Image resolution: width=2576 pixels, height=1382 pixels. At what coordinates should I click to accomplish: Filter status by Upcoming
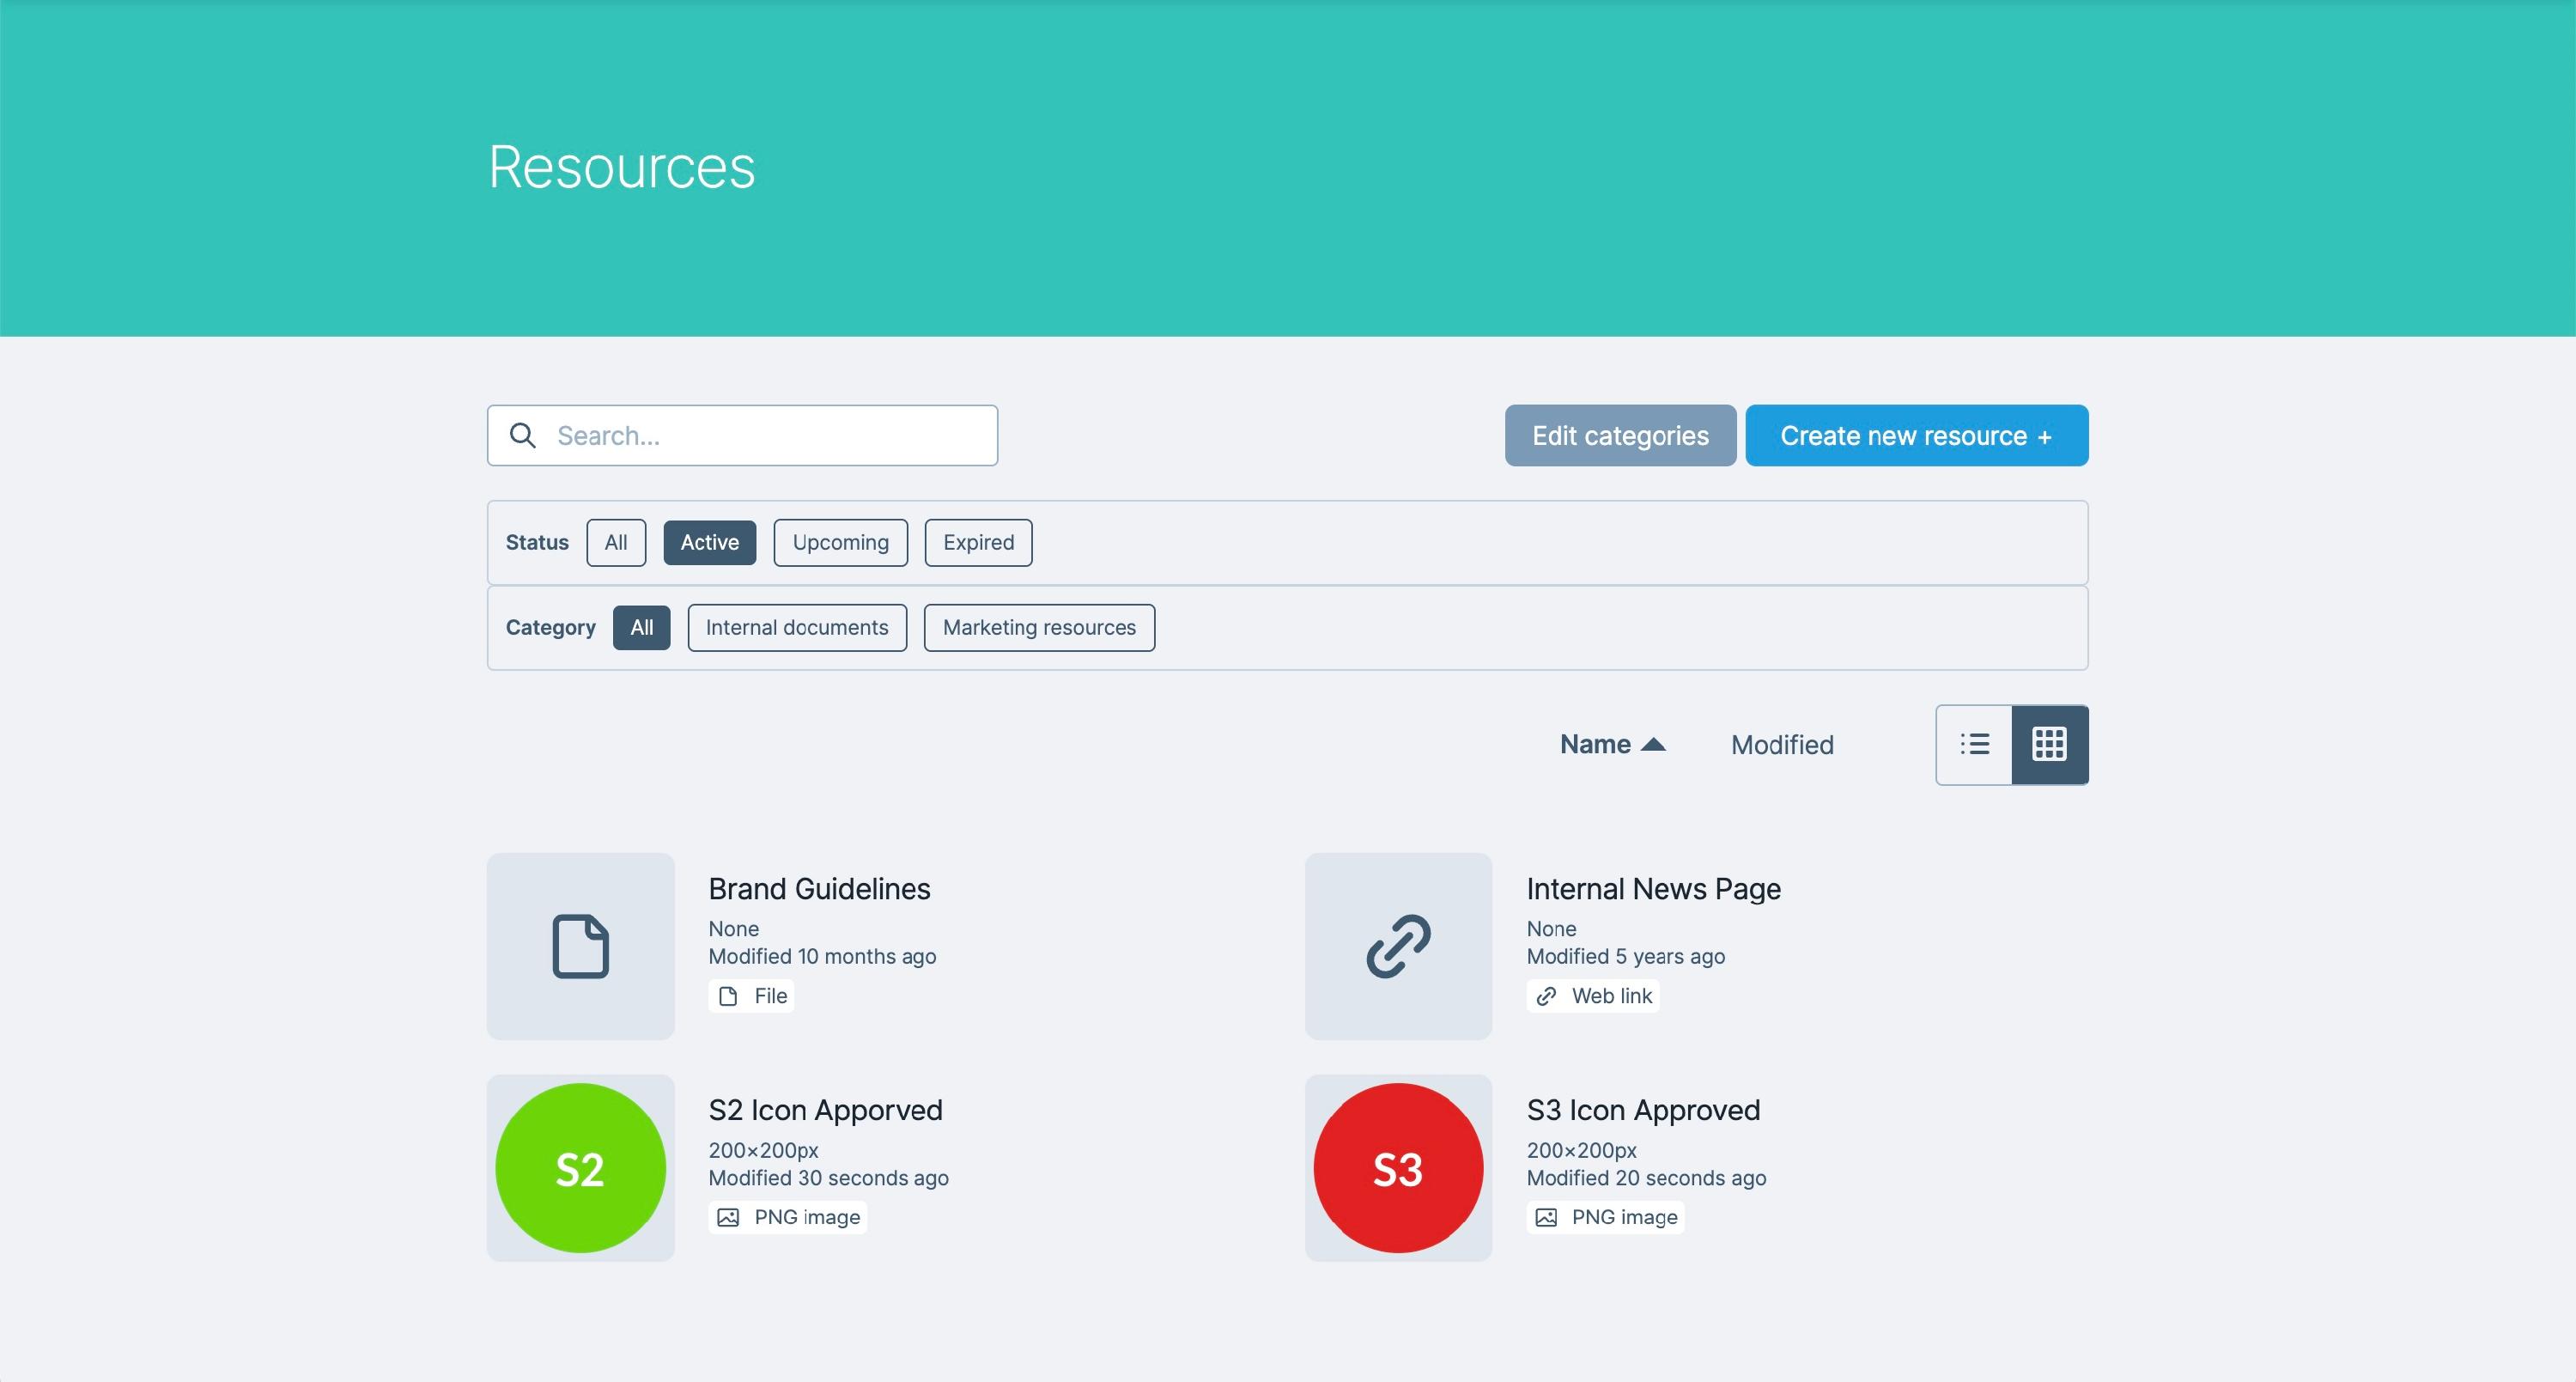coord(840,542)
